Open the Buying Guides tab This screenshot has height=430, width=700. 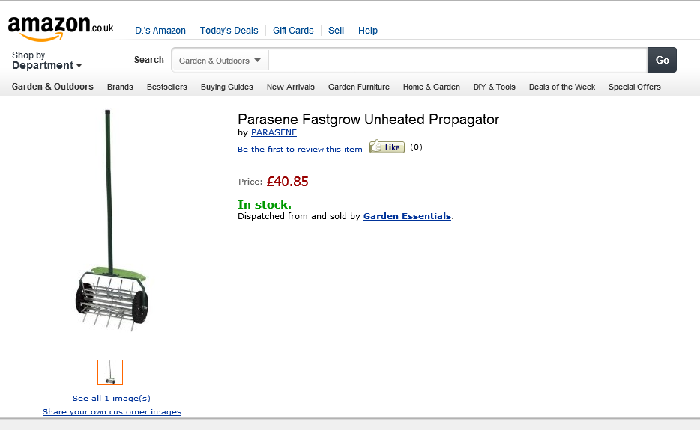tap(227, 87)
